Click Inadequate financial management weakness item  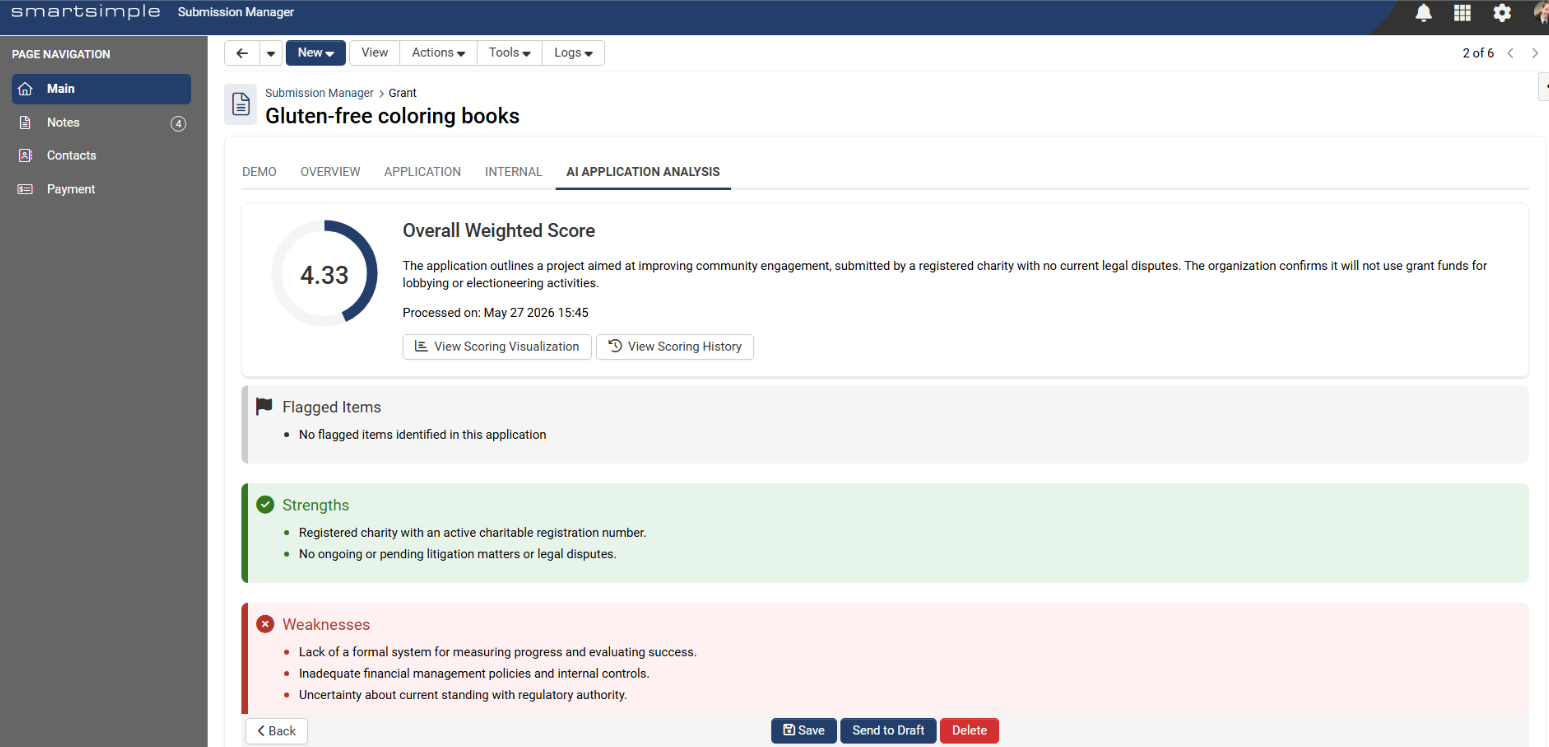[x=474, y=674]
